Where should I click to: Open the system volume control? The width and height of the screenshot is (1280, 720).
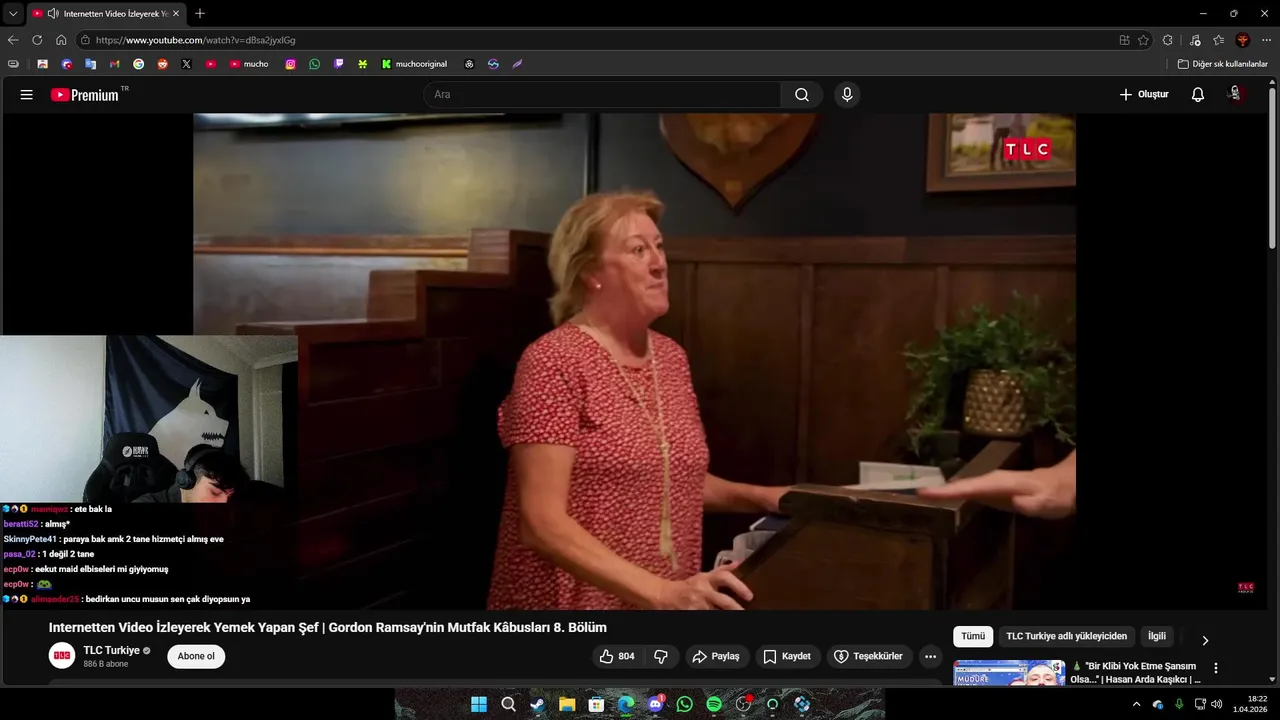pyautogui.click(x=1217, y=704)
